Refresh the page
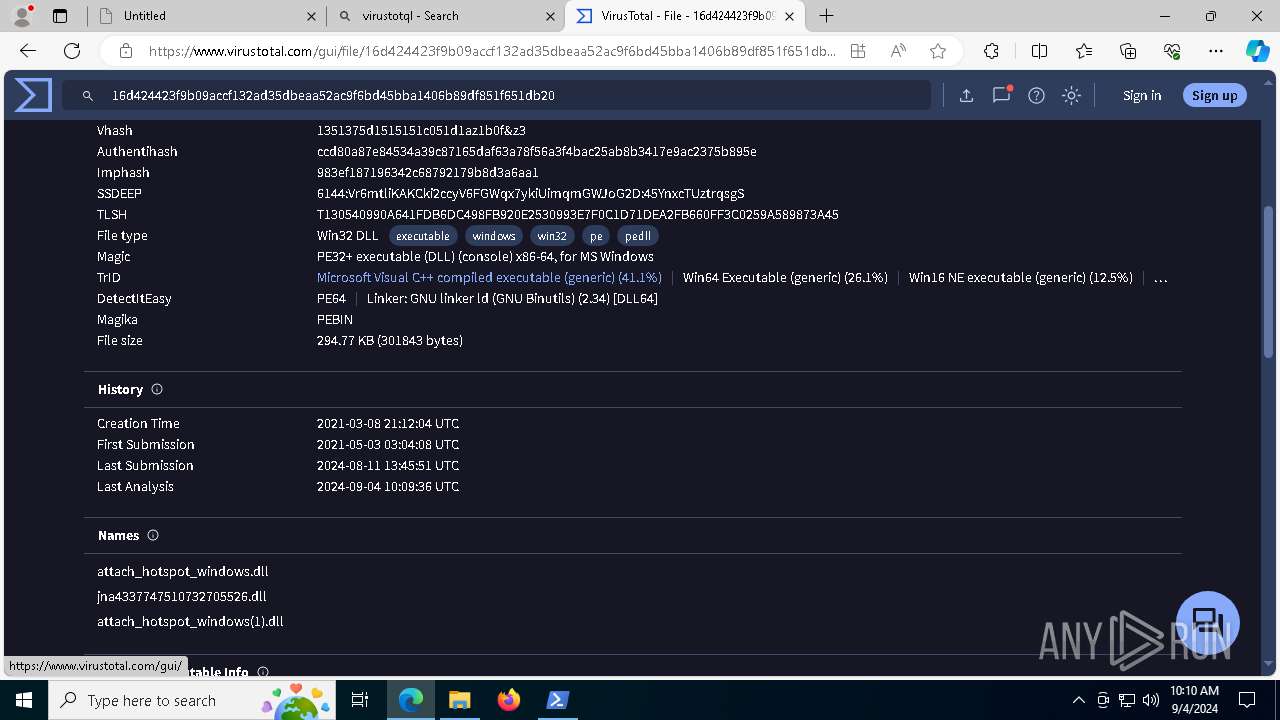Screen dimensions: 1280x720 tap(72, 51)
